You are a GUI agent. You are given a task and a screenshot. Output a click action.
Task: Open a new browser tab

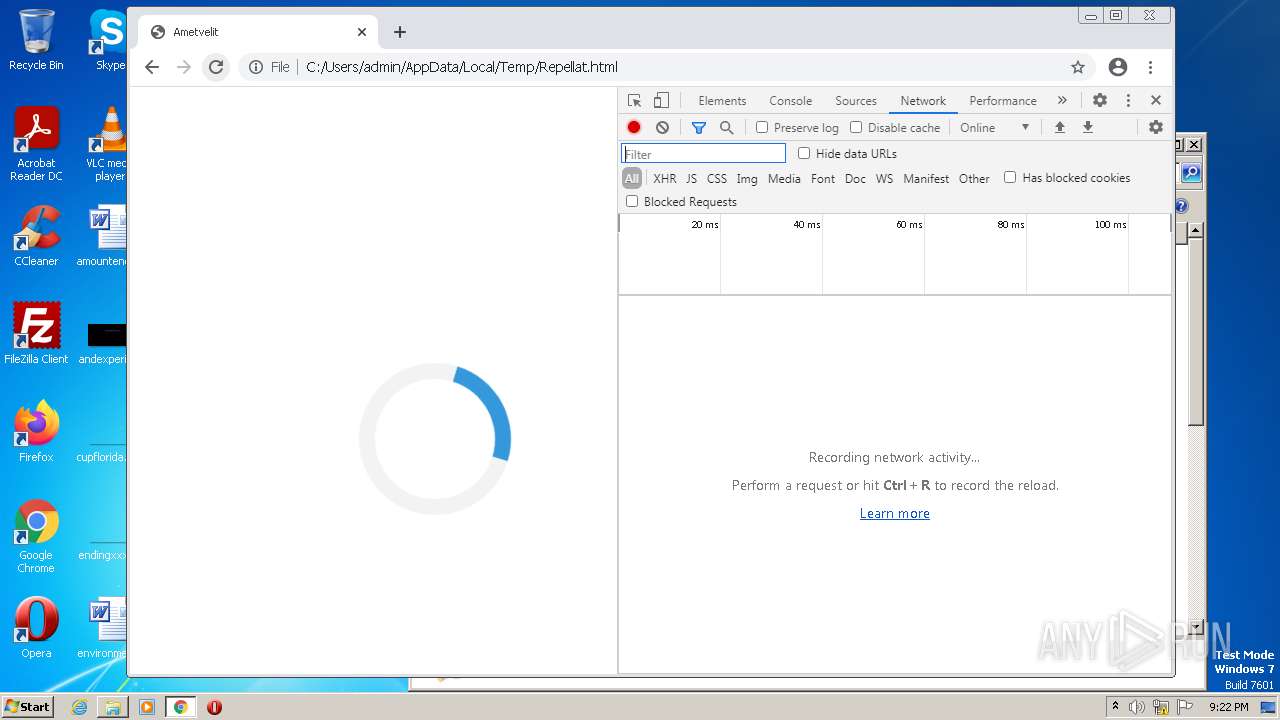click(400, 32)
